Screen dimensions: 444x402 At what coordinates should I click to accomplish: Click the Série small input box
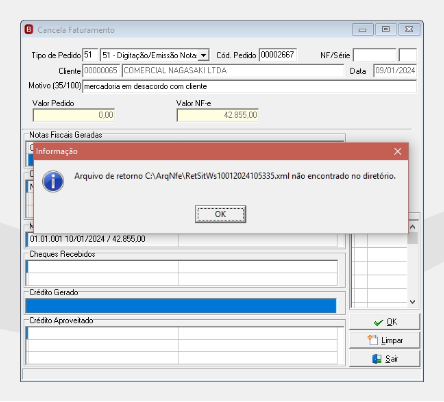(408, 55)
